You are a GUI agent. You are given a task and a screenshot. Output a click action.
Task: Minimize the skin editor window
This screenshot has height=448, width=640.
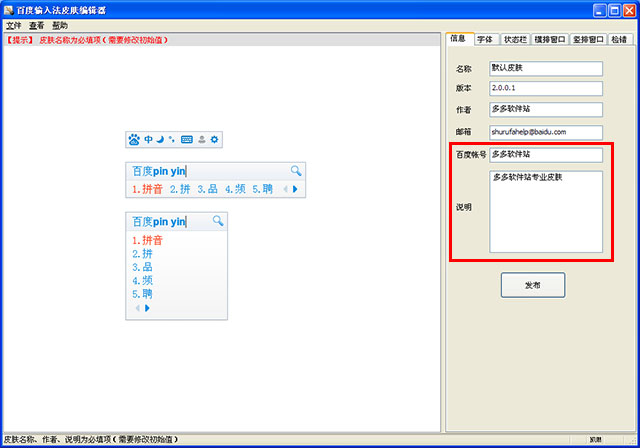(x=600, y=10)
